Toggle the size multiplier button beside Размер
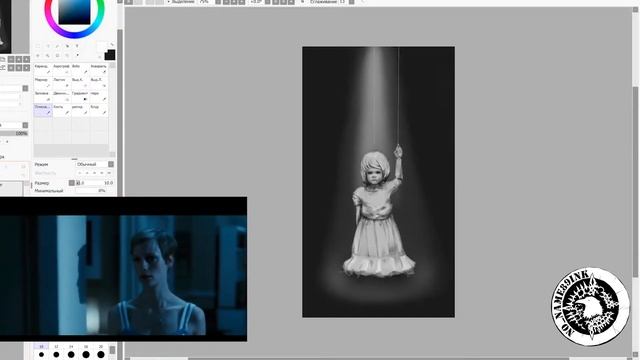The width and height of the screenshot is (640, 360). tap(71, 183)
